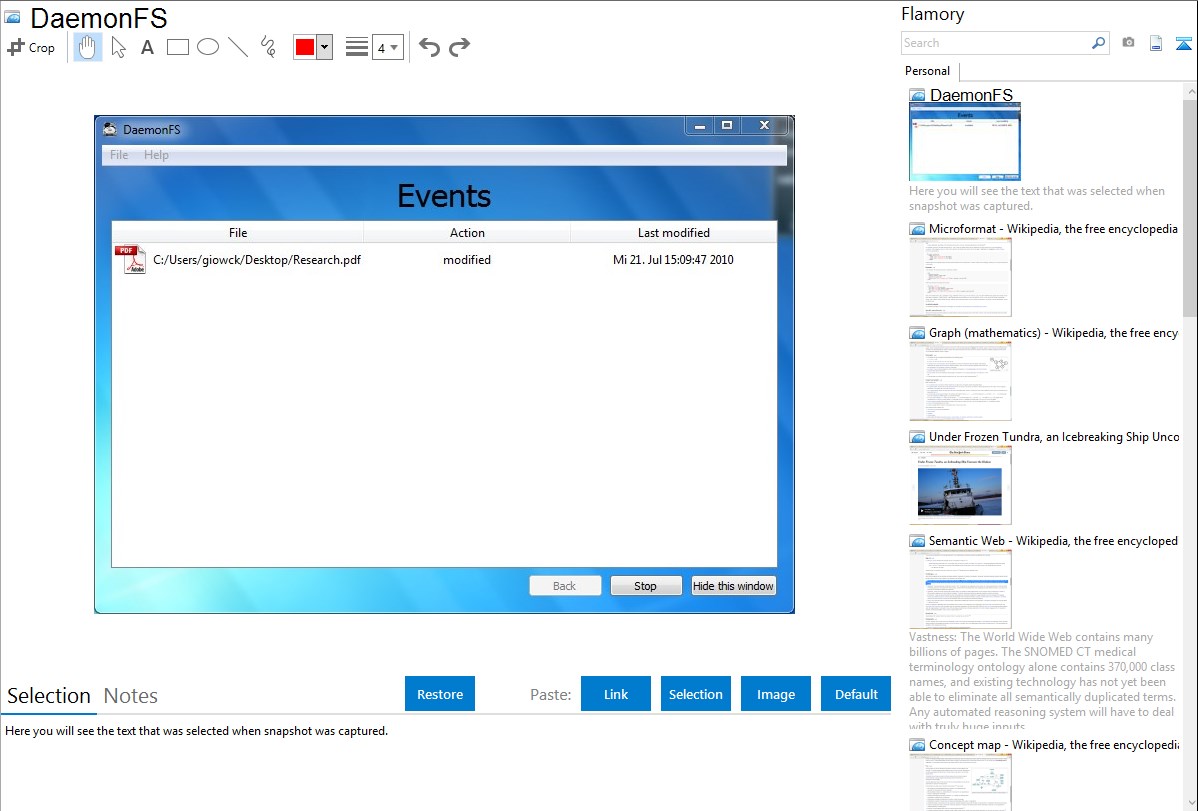Viewport: 1198px width, 811px height.
Task: Click the camera capture icon
Action: 1128,43
